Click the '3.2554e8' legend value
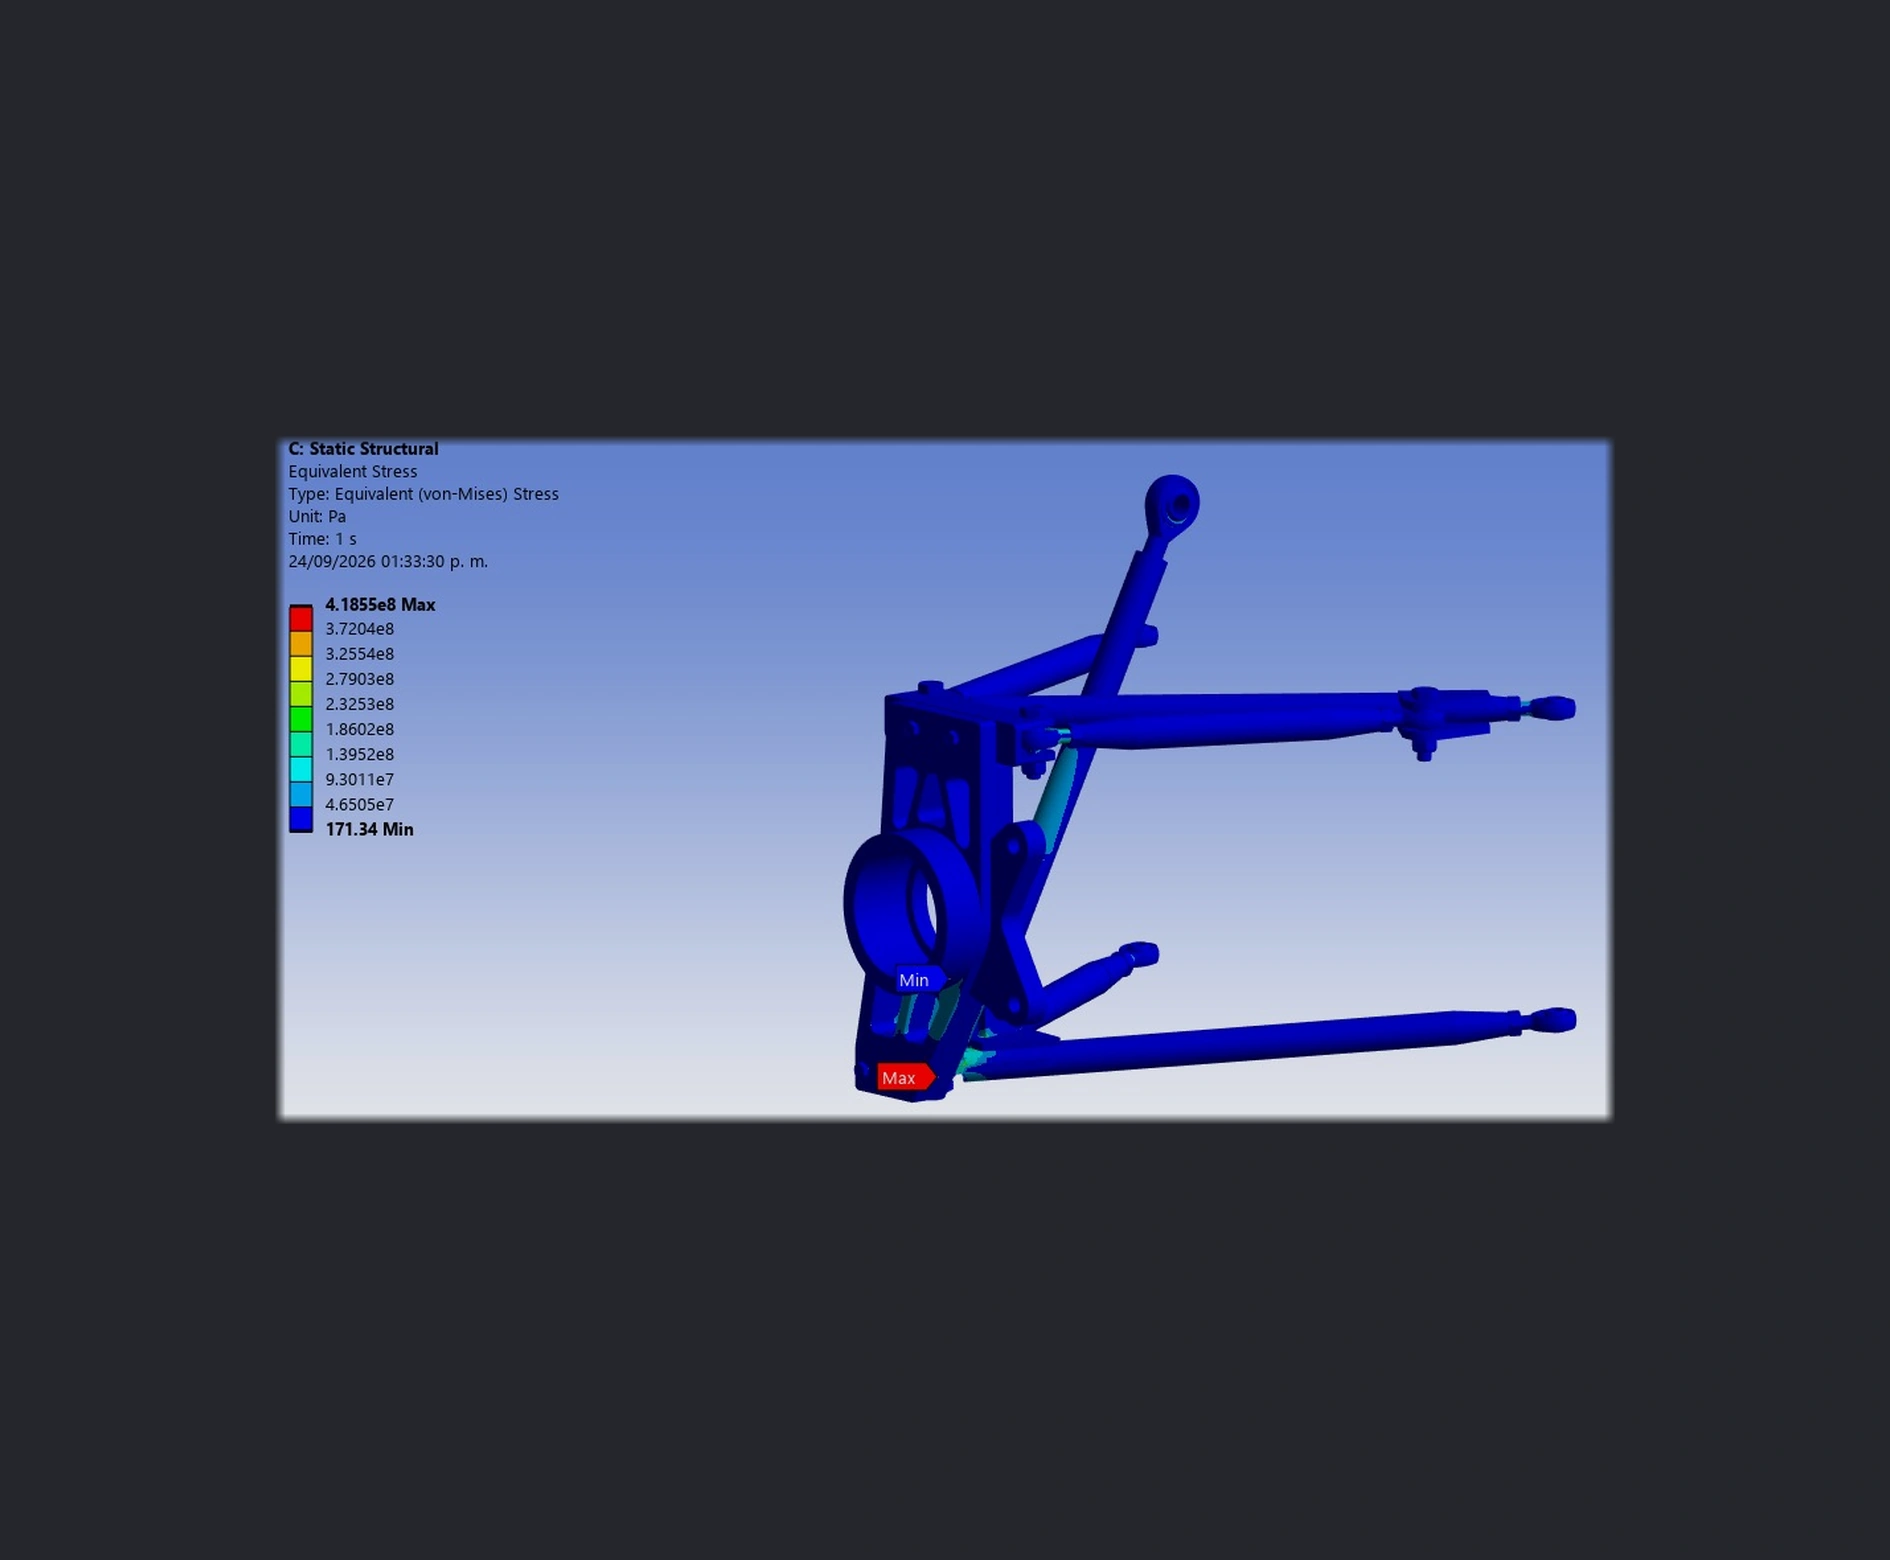Image resolution: width=1890 pixels, height=1560 pixels. tap(359, 654)
